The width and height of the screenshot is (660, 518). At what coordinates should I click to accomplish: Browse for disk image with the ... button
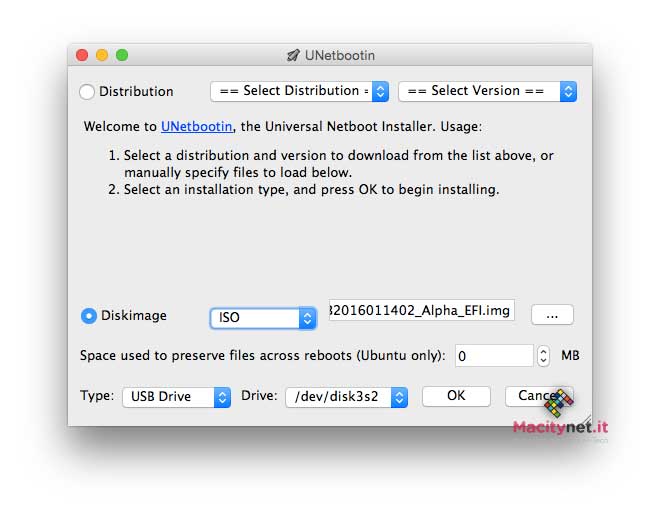(552, 315)
